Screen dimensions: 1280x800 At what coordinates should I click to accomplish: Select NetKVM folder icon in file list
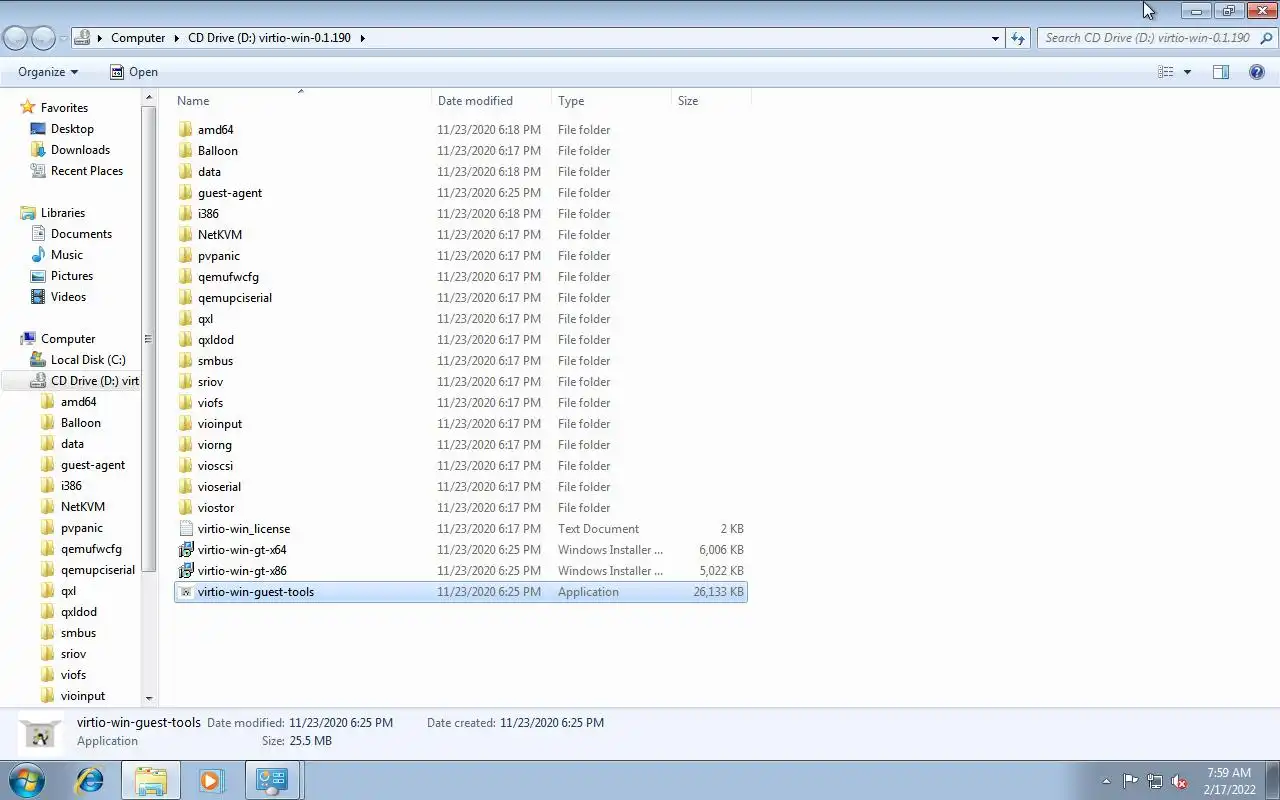coord(186,235)
